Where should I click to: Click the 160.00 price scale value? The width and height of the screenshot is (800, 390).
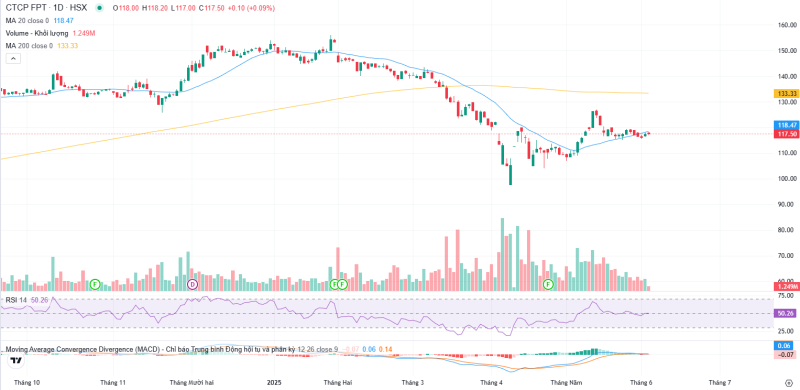coord(786,25)
